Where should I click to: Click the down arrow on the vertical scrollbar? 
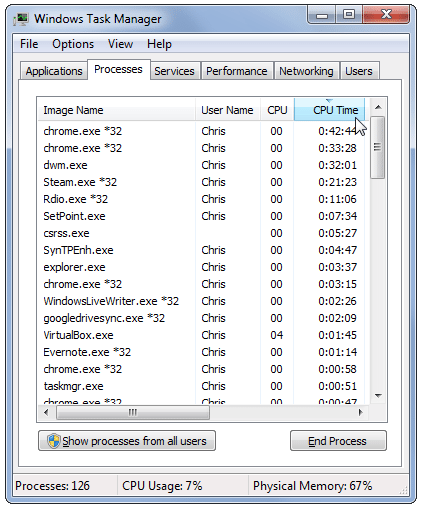click(378, 396)
